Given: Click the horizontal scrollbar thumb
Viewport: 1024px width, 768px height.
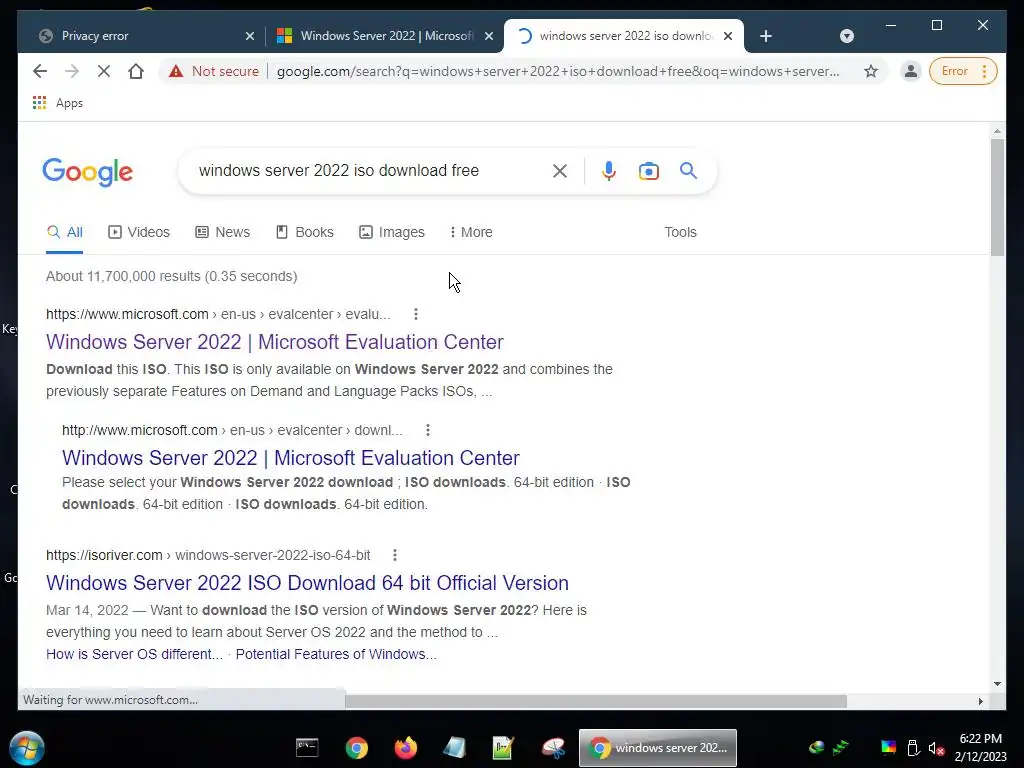Looking at the screenshot, I should tap(596, 701).
